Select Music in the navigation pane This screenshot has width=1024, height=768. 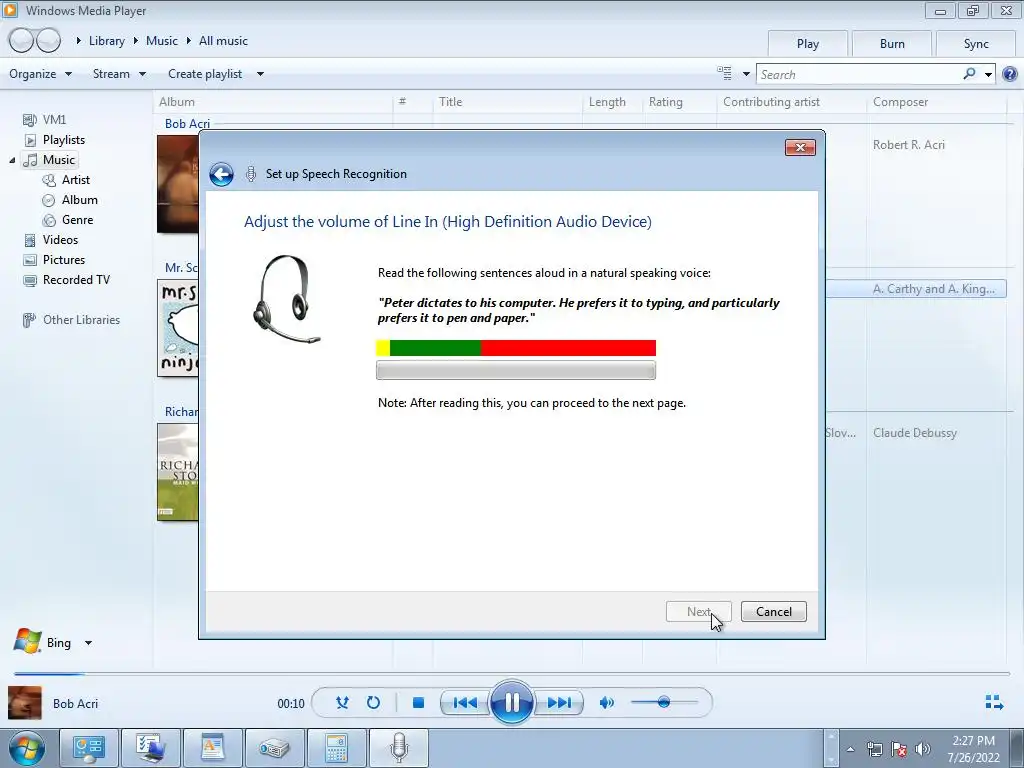click(x=59, y=160)
